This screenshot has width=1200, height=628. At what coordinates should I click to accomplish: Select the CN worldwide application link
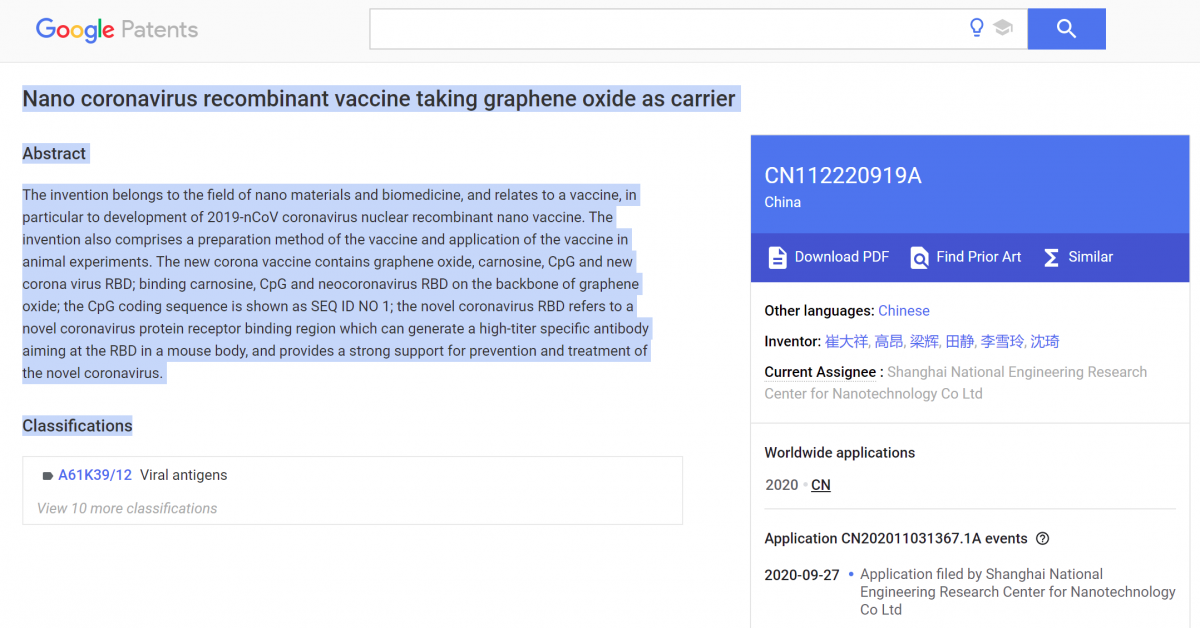pyautogui.click(x=821, y=485)
